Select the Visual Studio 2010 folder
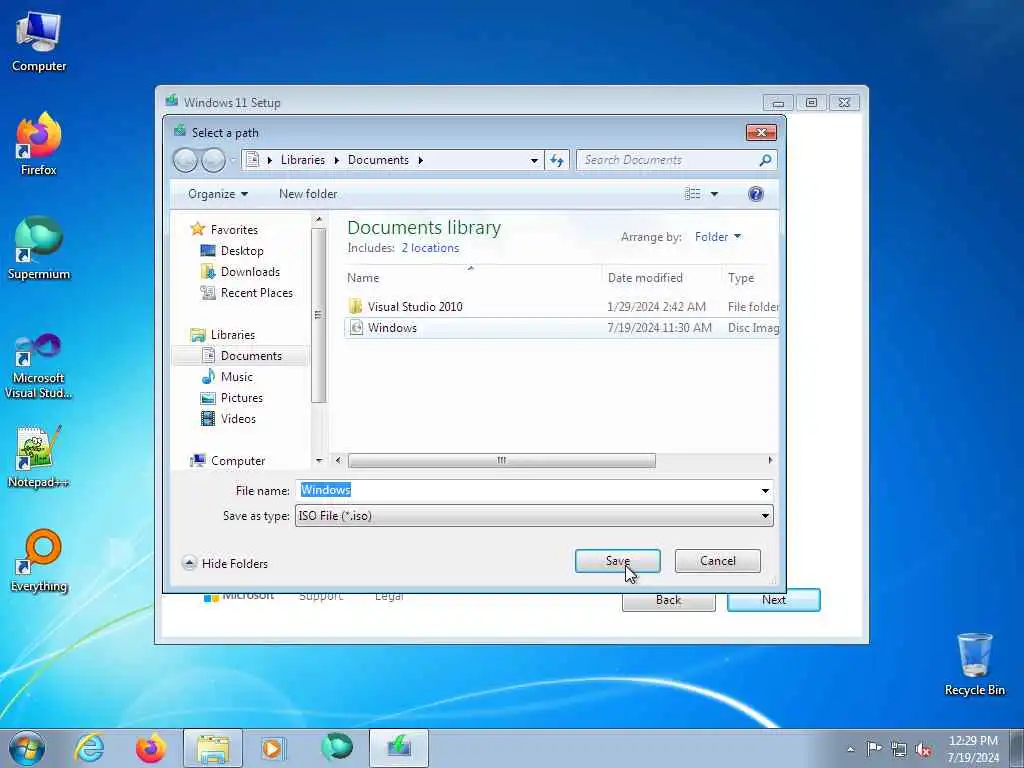 (x=414, y=307)
